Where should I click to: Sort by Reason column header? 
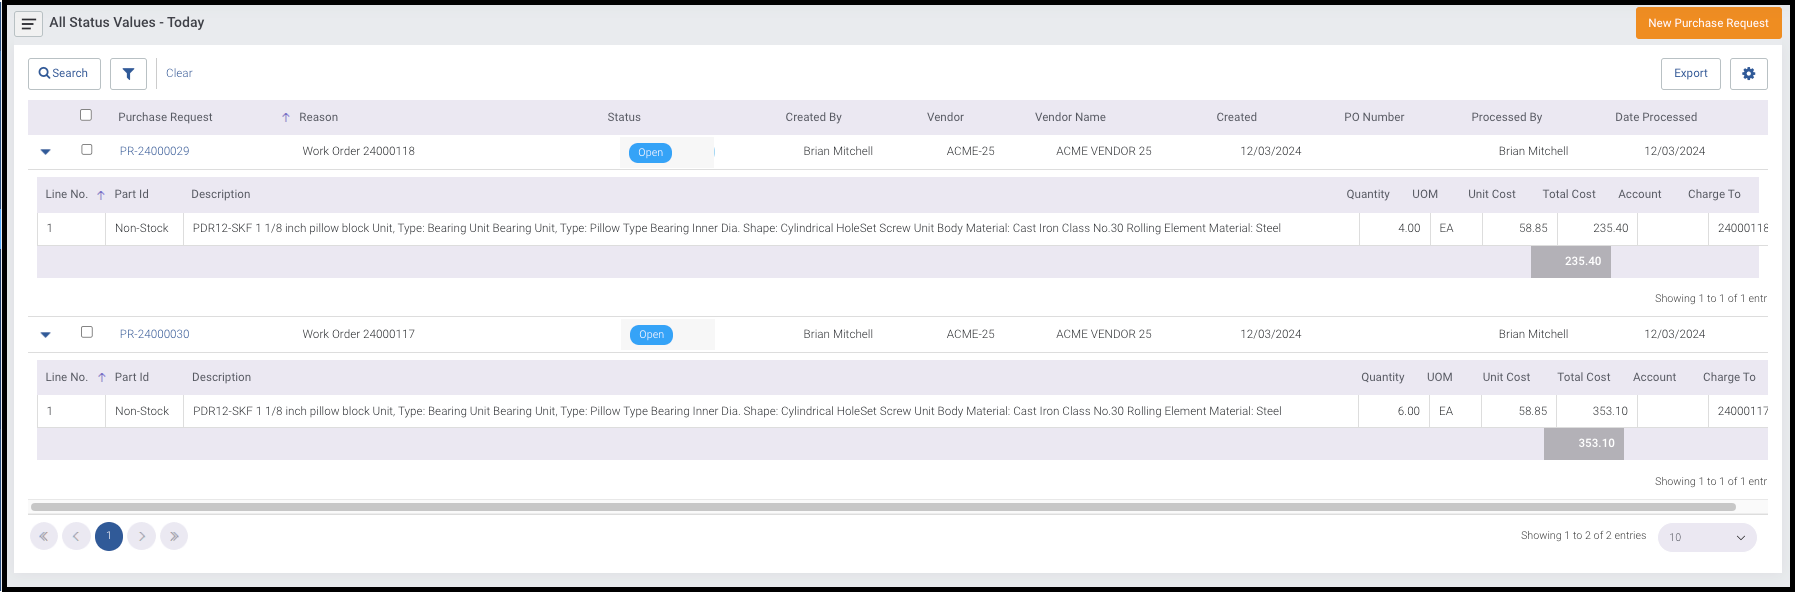[318, 117]
